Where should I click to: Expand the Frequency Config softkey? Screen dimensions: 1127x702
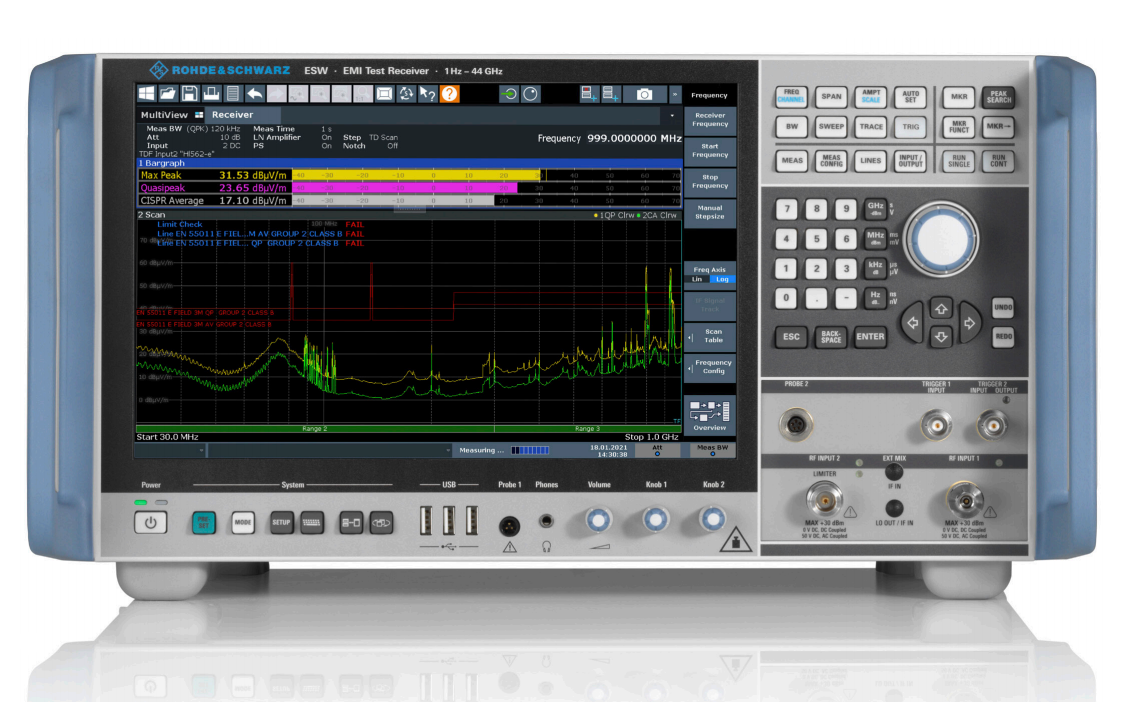pyautogui.click(x=711, y=367)
